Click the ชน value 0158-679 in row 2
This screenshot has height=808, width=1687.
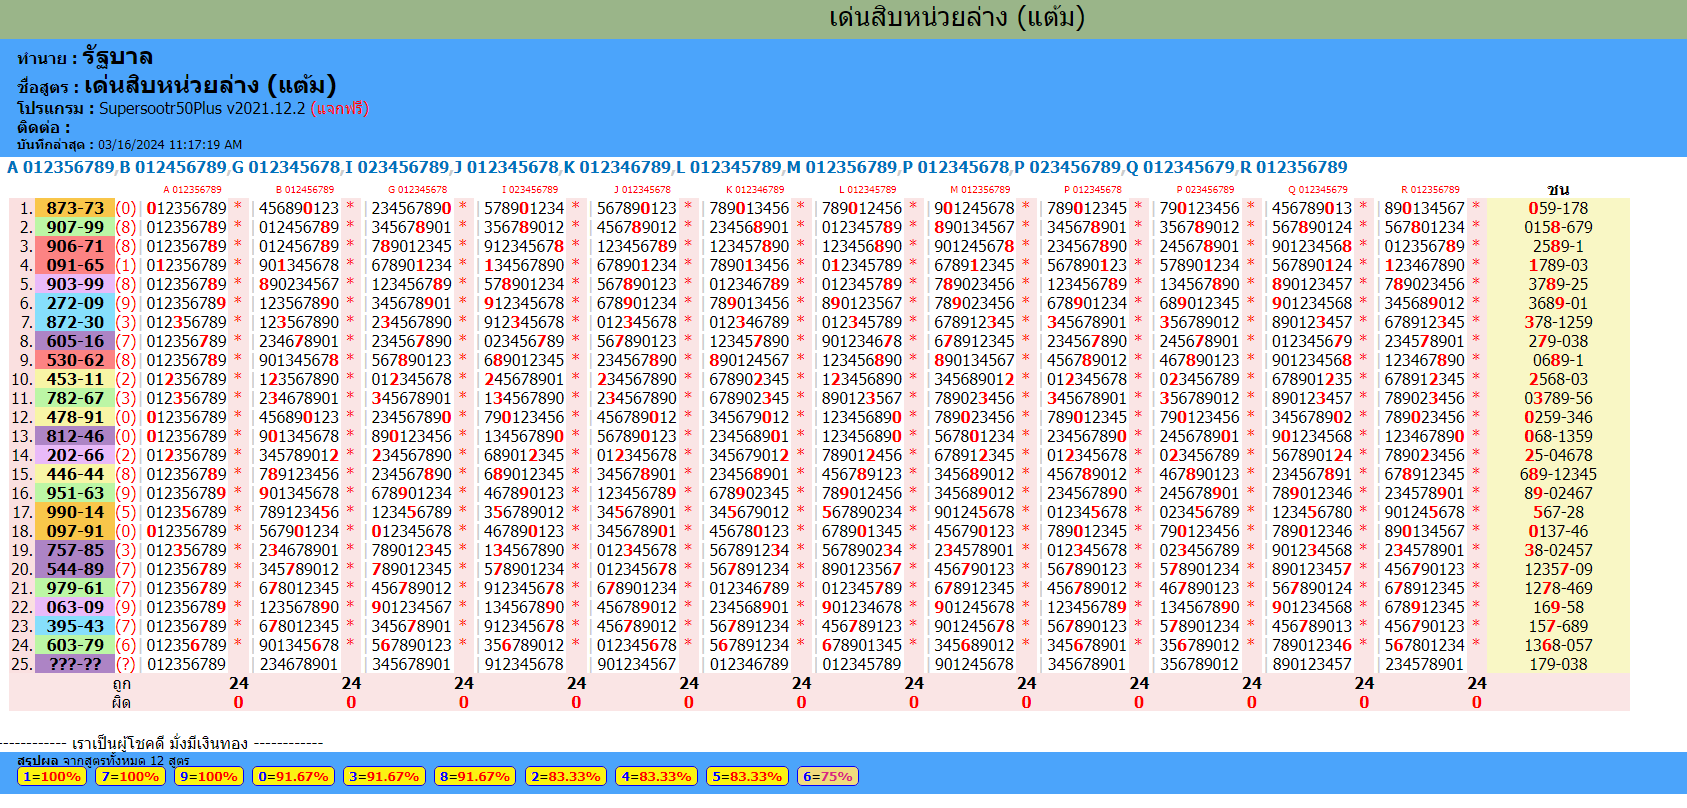point(1558,227)
